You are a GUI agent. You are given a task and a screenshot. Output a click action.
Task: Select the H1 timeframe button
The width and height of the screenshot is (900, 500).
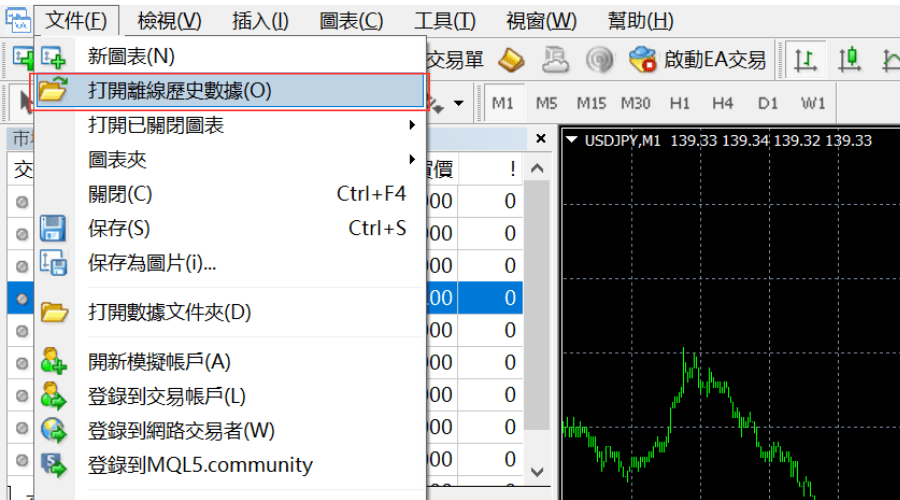[x=680, y=103]
